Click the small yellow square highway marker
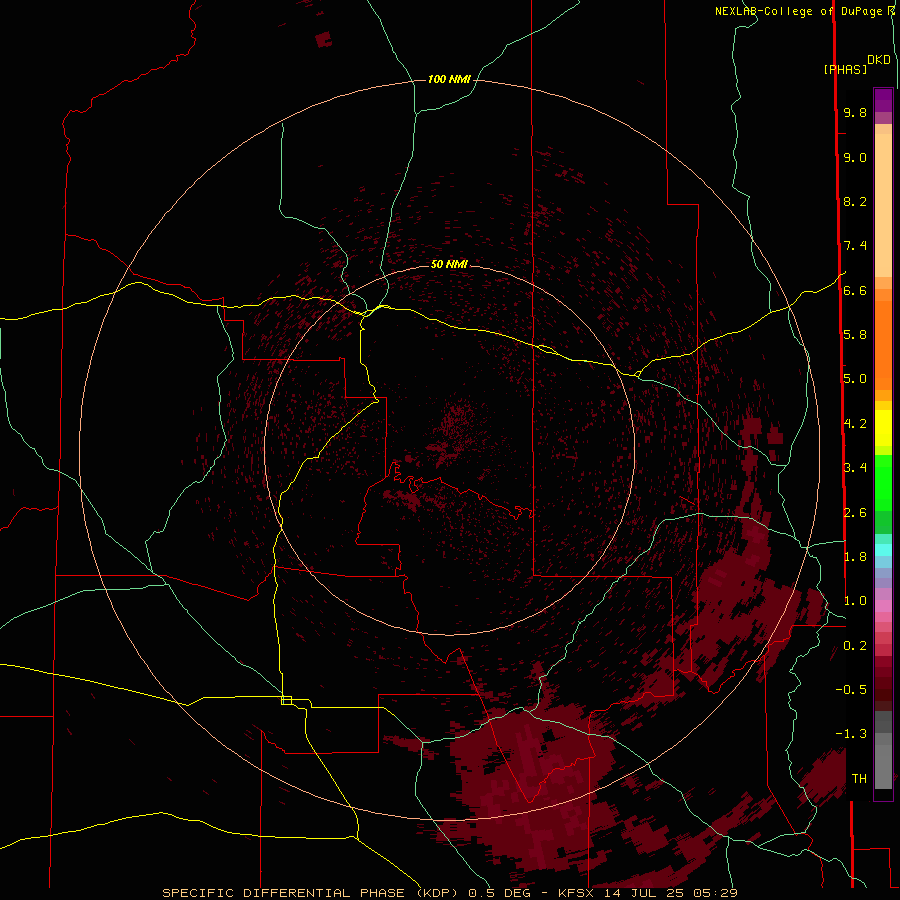900x900 pixels. tap(286, 700)
